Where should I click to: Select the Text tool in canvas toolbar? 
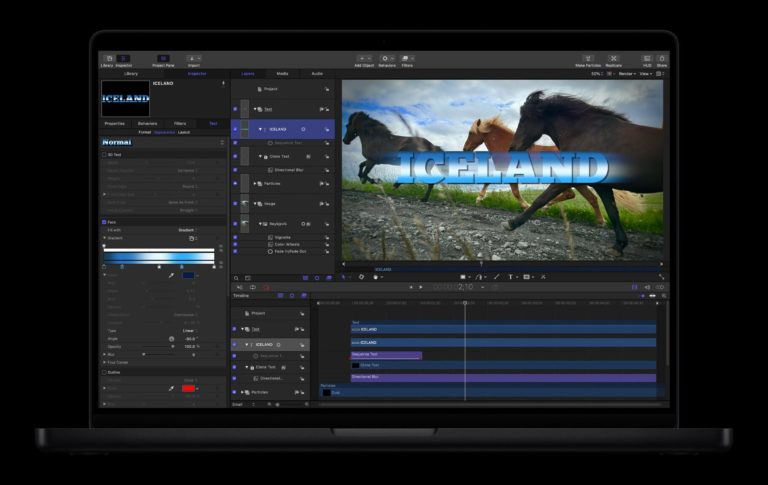510,277
